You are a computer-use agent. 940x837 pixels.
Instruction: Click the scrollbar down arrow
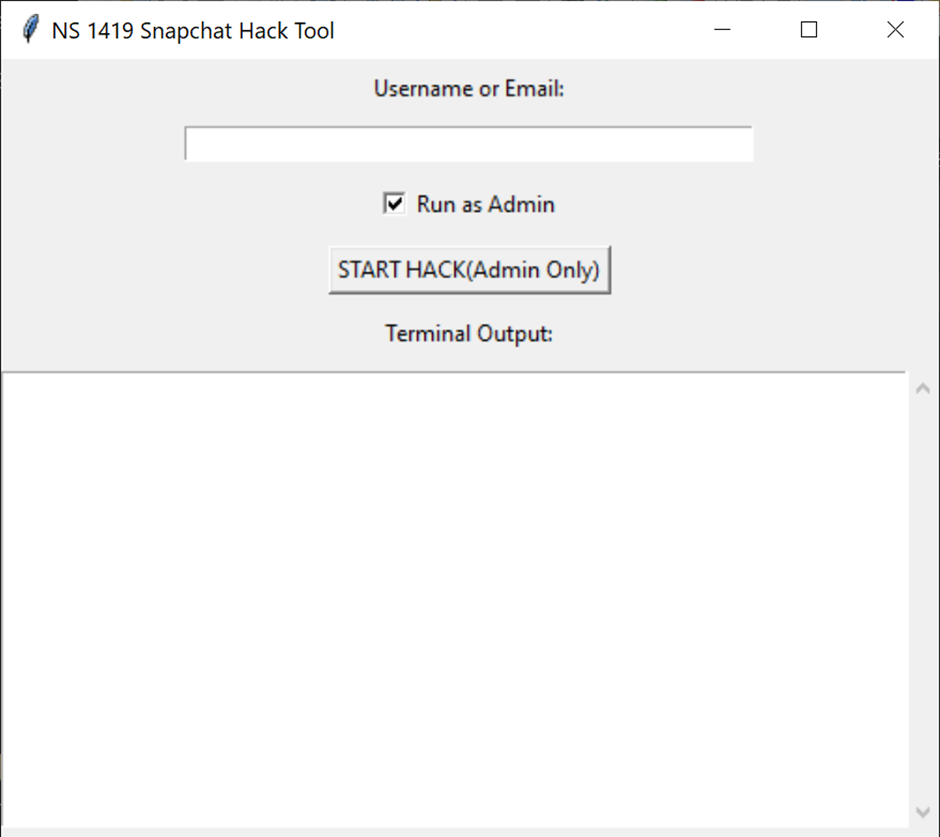(x=923, y=812)
